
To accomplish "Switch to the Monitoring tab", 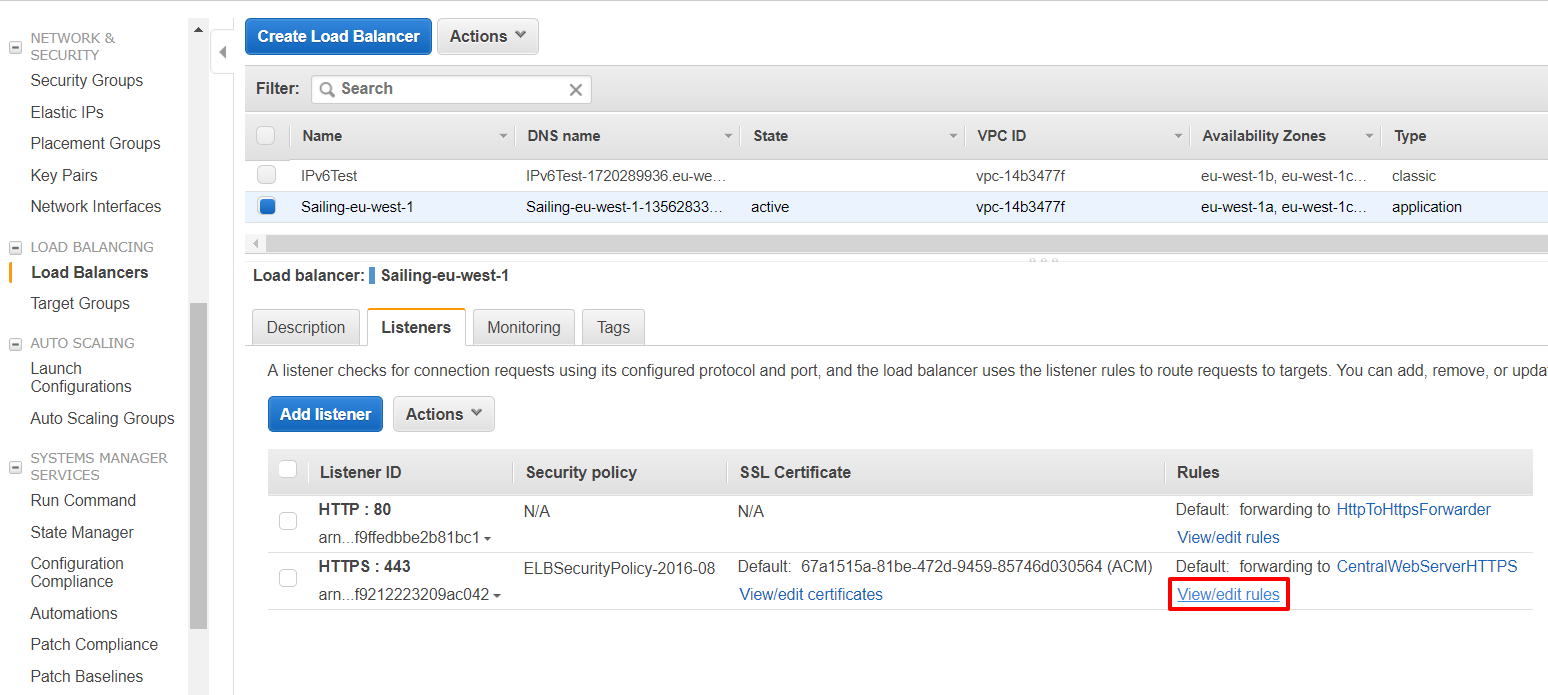I will (x=523, y=327).
